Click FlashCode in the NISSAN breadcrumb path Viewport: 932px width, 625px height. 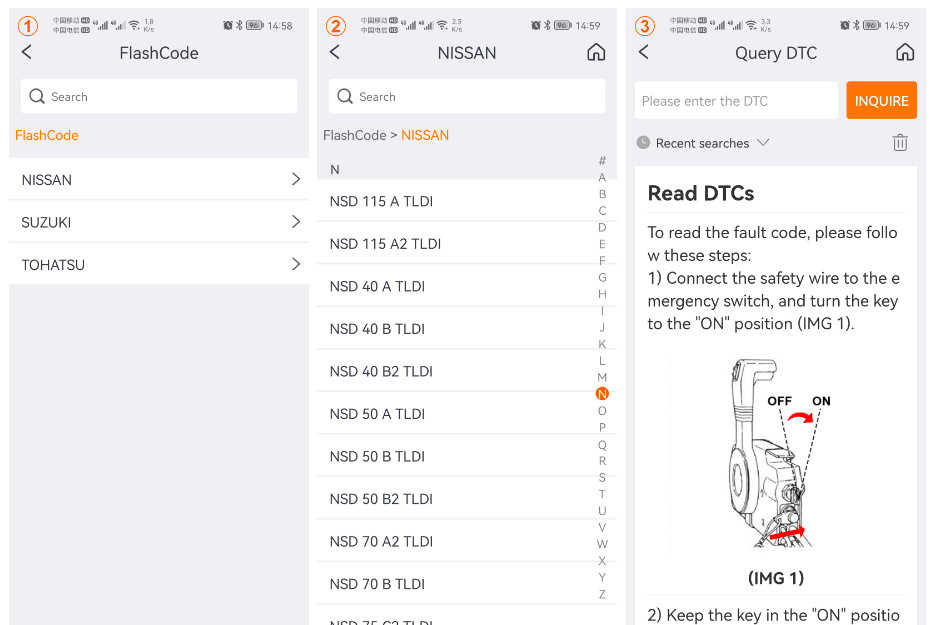click(355, 135)
